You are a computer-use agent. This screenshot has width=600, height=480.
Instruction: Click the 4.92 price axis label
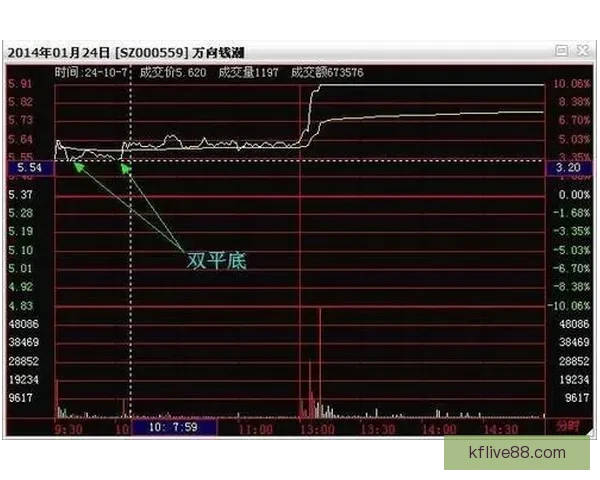[21, 287]
